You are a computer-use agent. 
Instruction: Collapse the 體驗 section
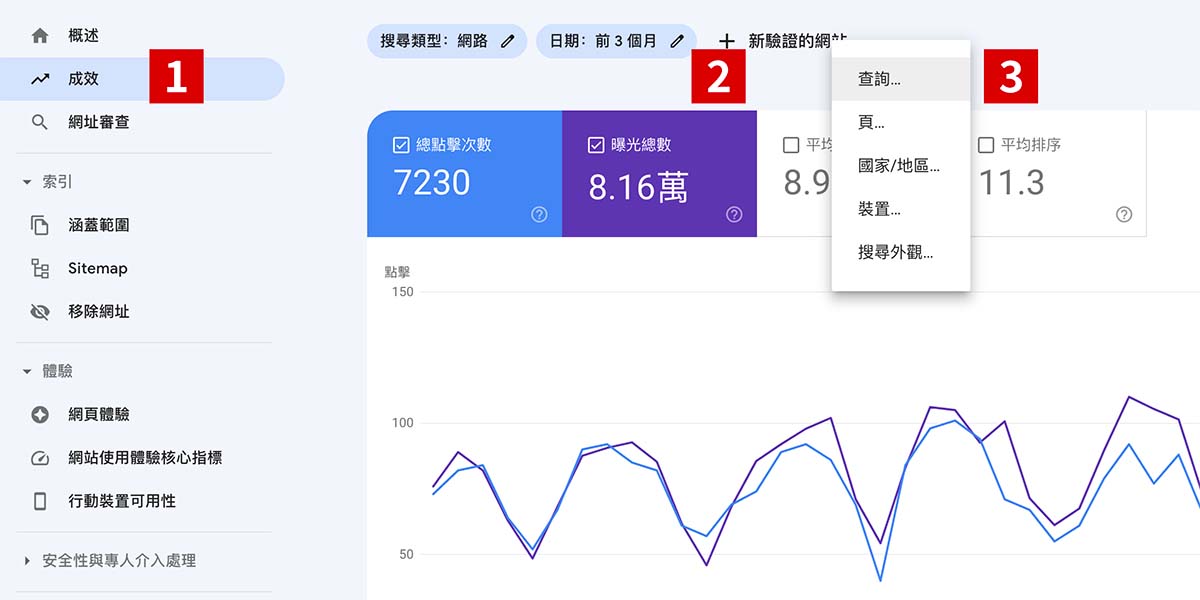coord(27,372)
